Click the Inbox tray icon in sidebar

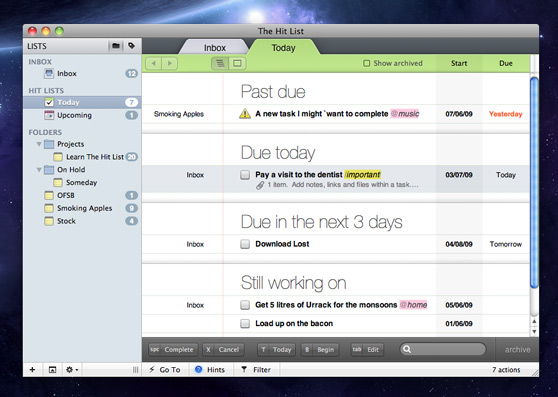coord(49,74)
